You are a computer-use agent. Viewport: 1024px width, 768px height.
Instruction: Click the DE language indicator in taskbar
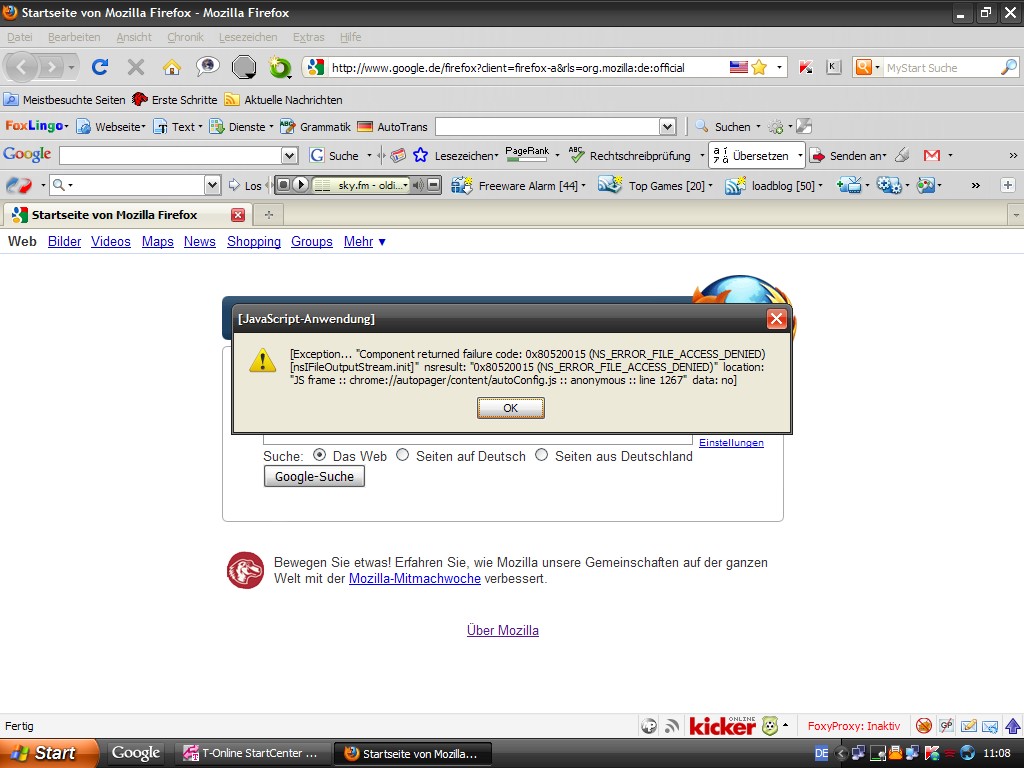(822, 753)
